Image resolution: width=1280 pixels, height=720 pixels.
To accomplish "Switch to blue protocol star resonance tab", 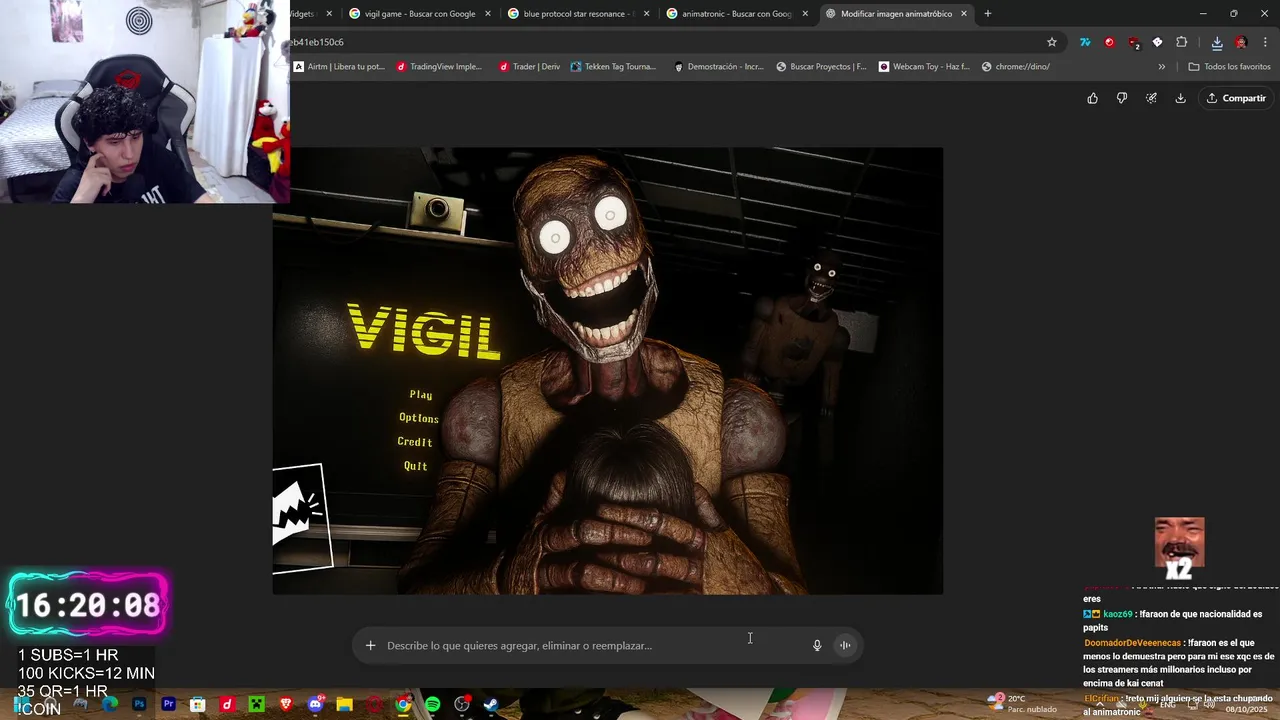I will [578, 14].
